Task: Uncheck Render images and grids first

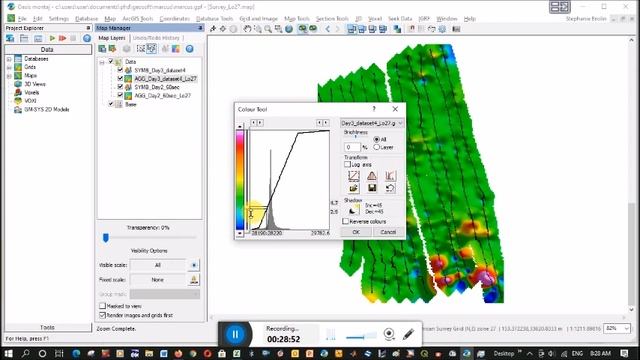Action: (x=102, y=315)
